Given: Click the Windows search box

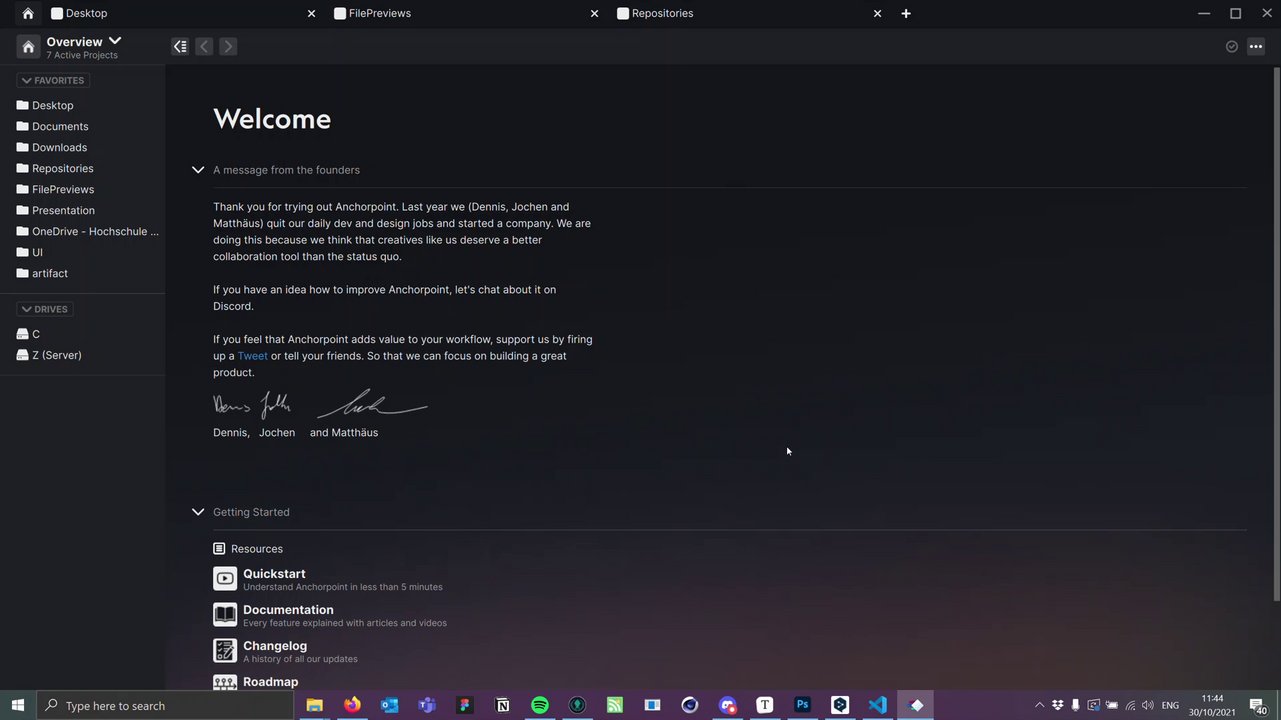Looking at the screenshot, I should pyautogui.click(x=165, y=705).
